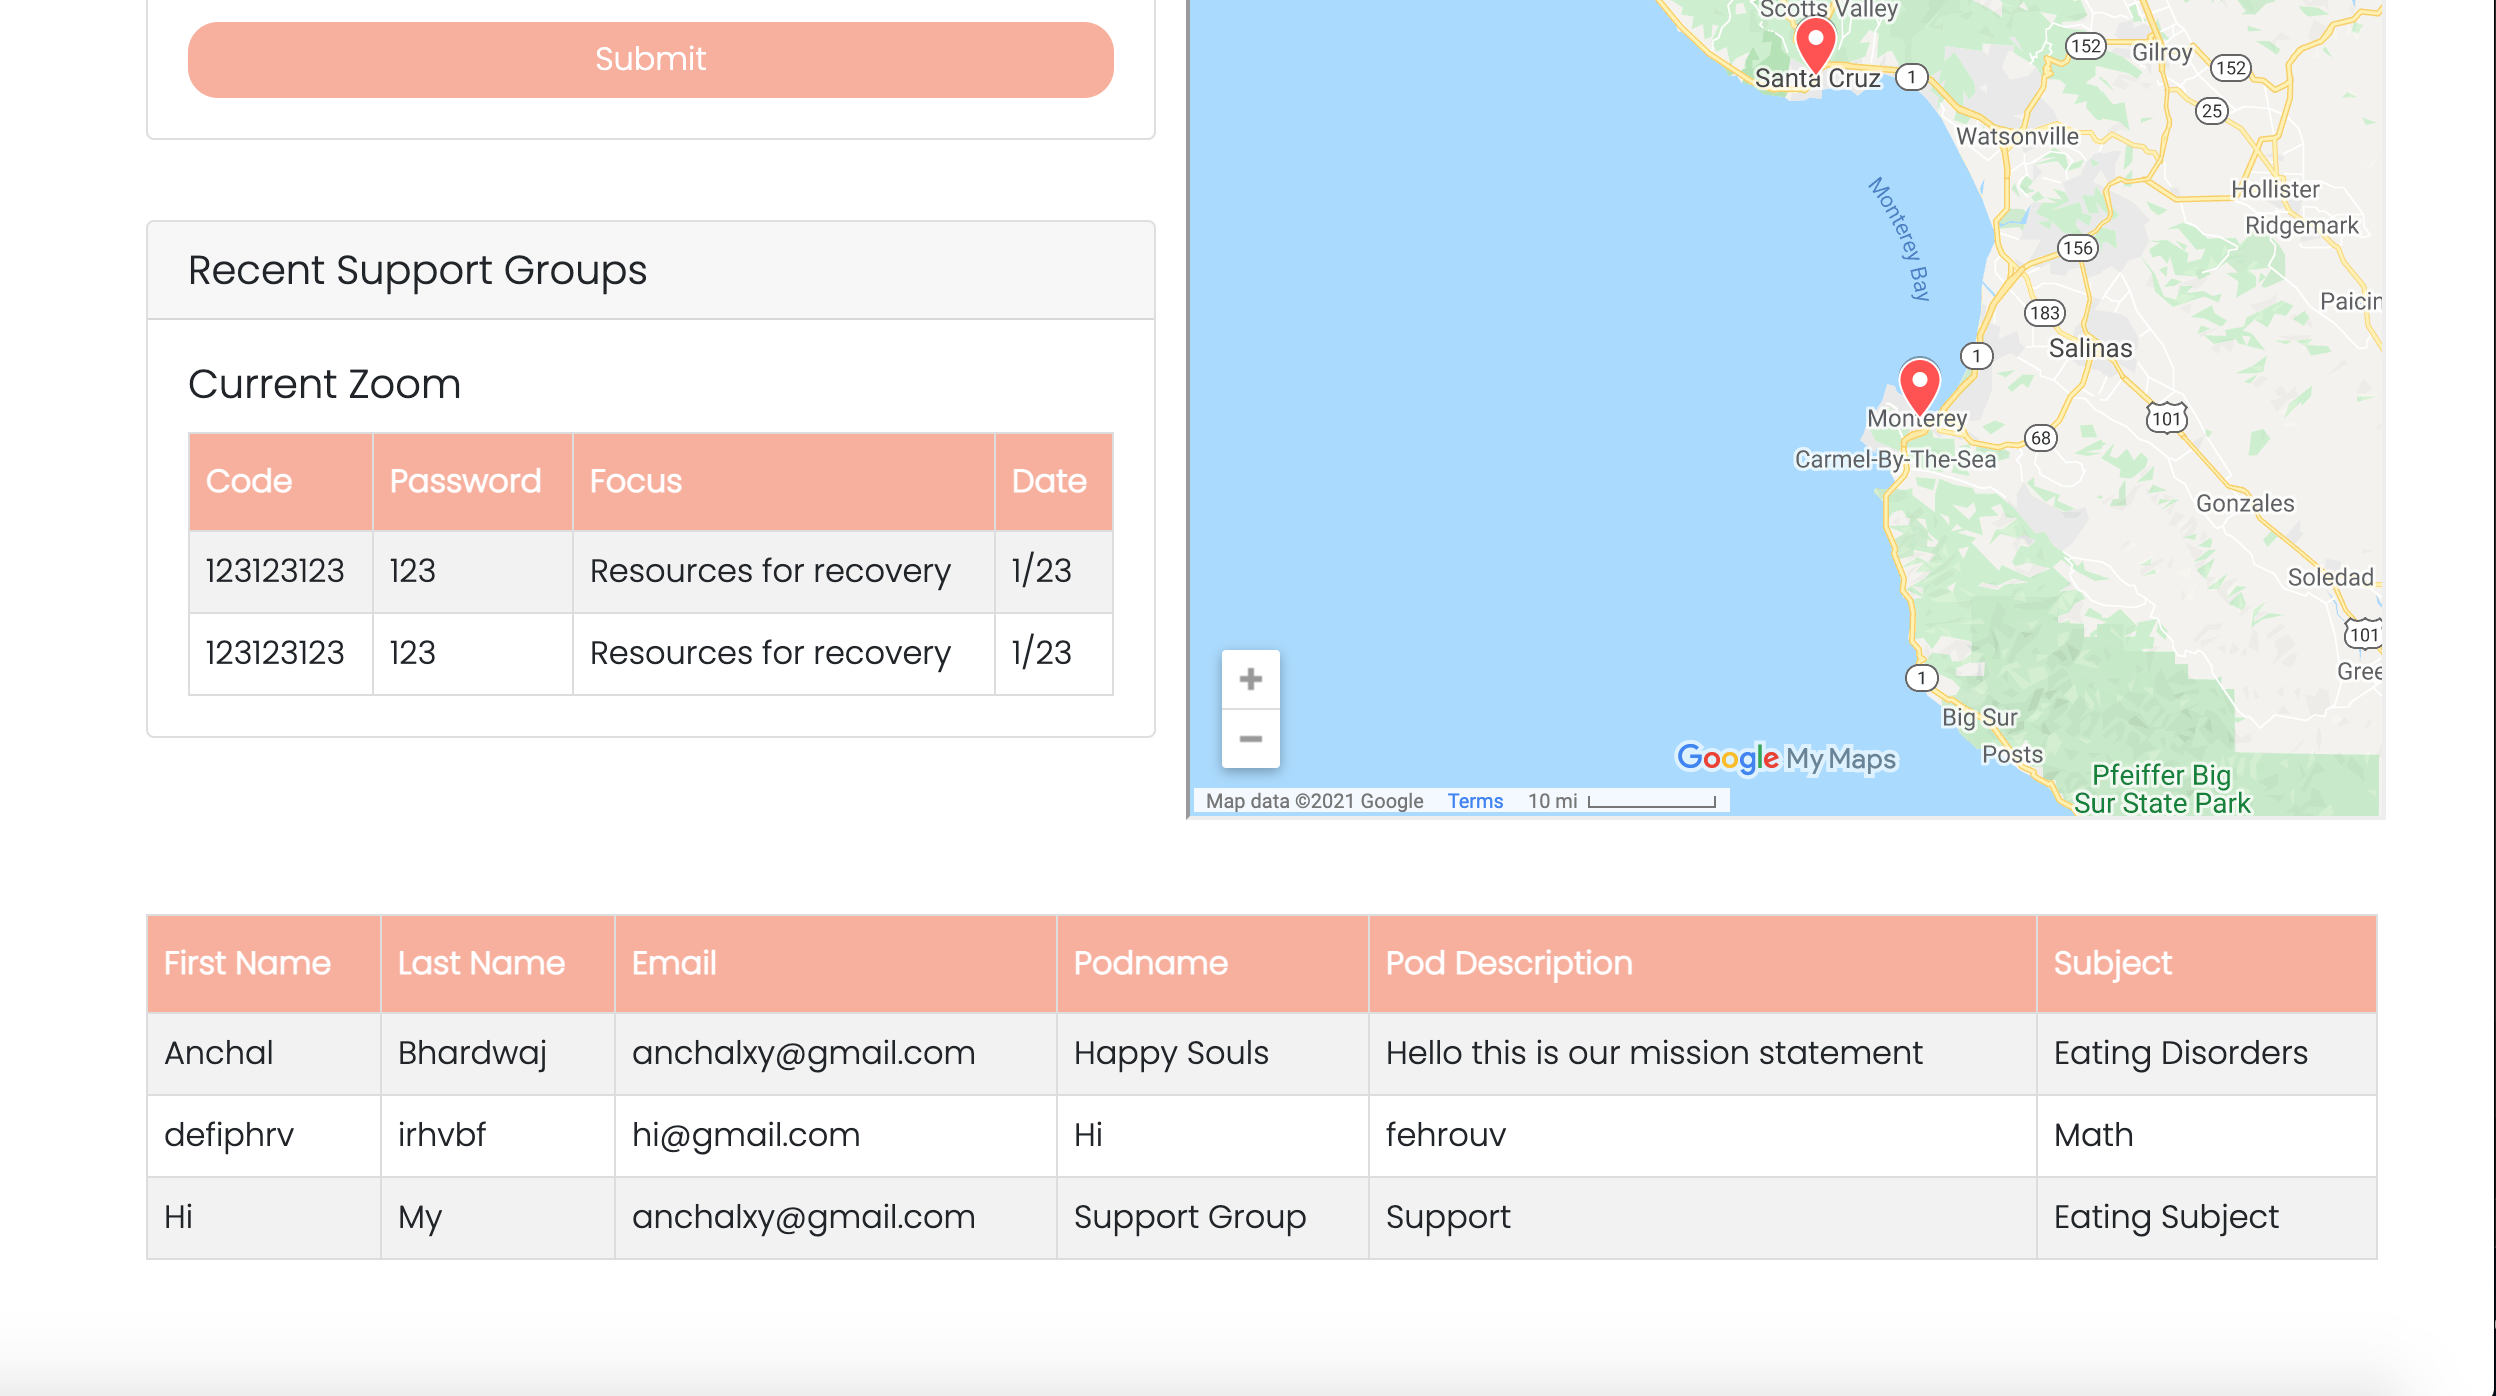The width and height of the screenshot is (2496, 1396).
Task: Click the Code column header
Action: [249, 481]
